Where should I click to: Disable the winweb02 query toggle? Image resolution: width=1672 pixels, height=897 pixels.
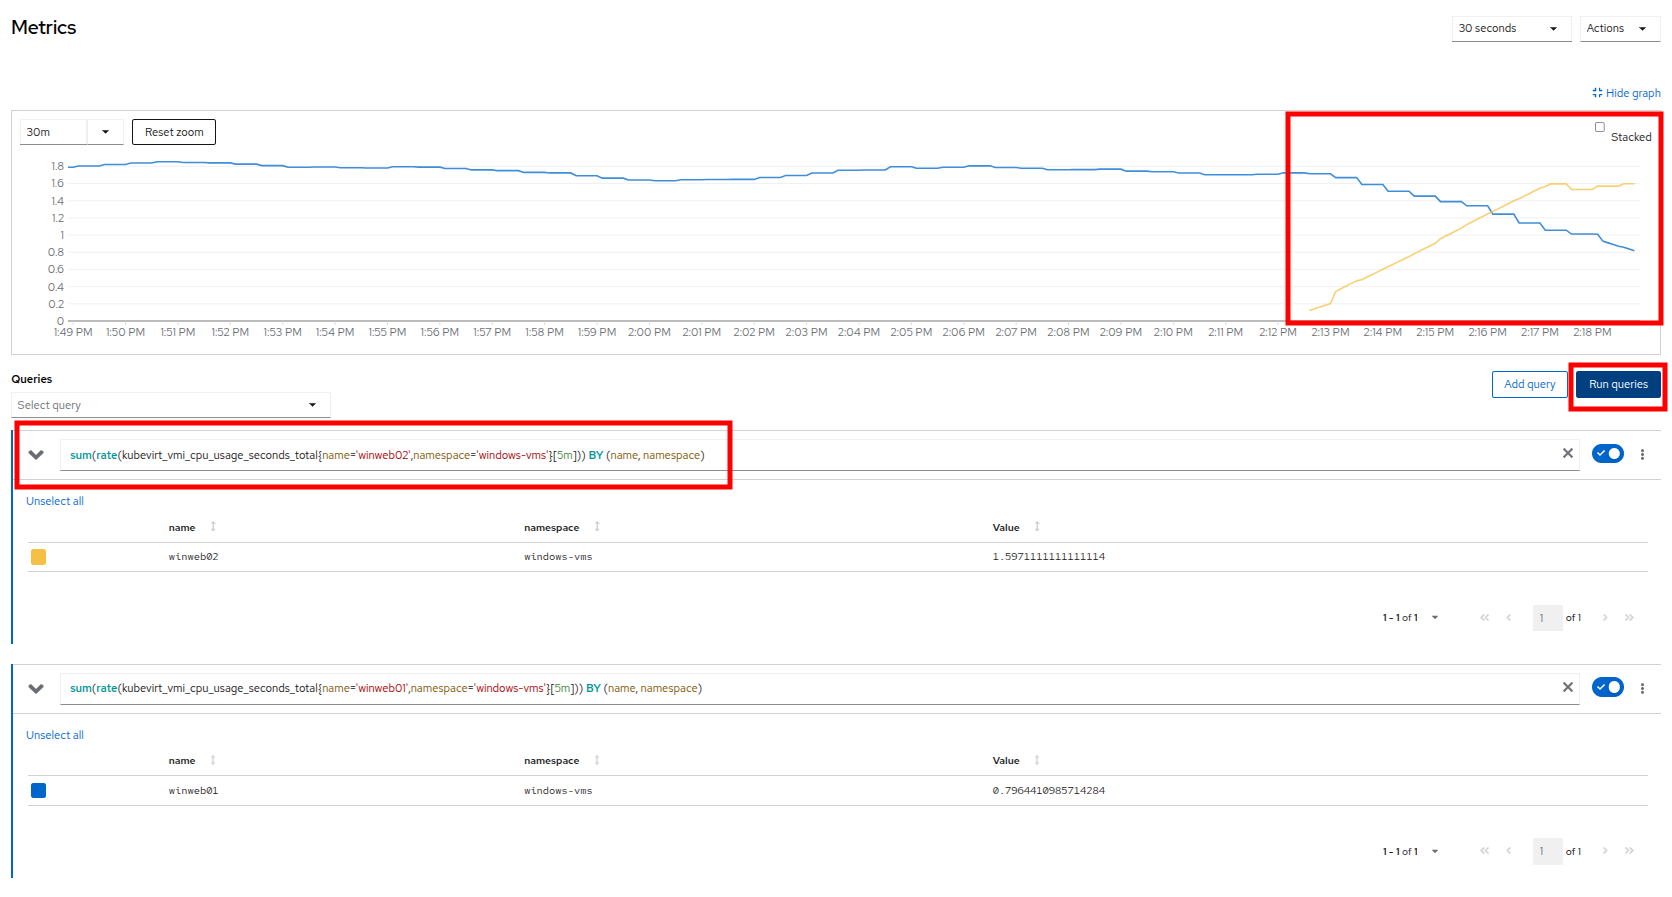(x=1607, y=454)
